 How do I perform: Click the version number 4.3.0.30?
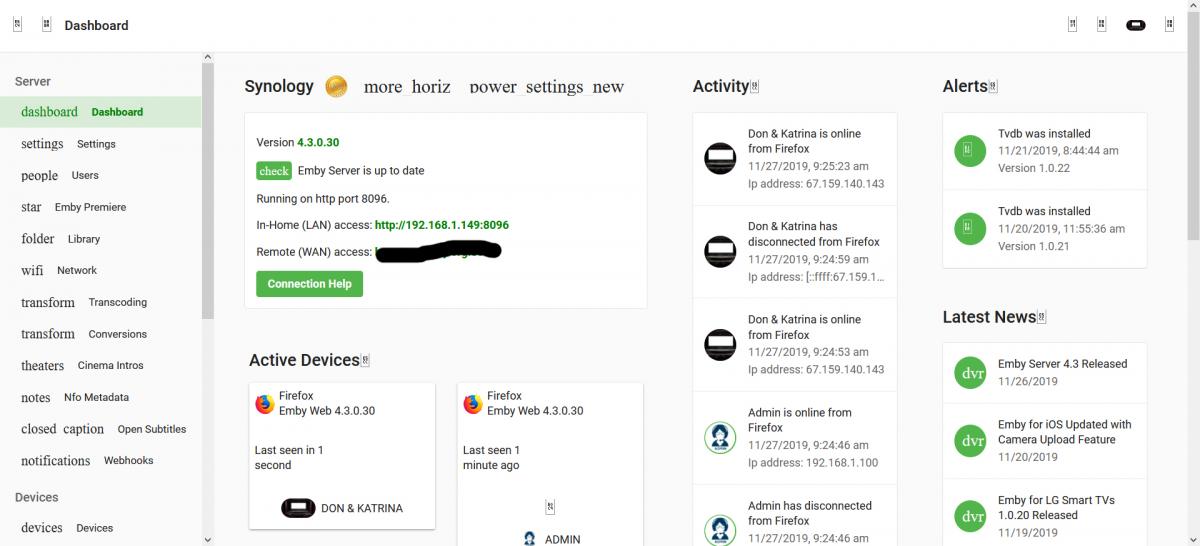point(318,143)
